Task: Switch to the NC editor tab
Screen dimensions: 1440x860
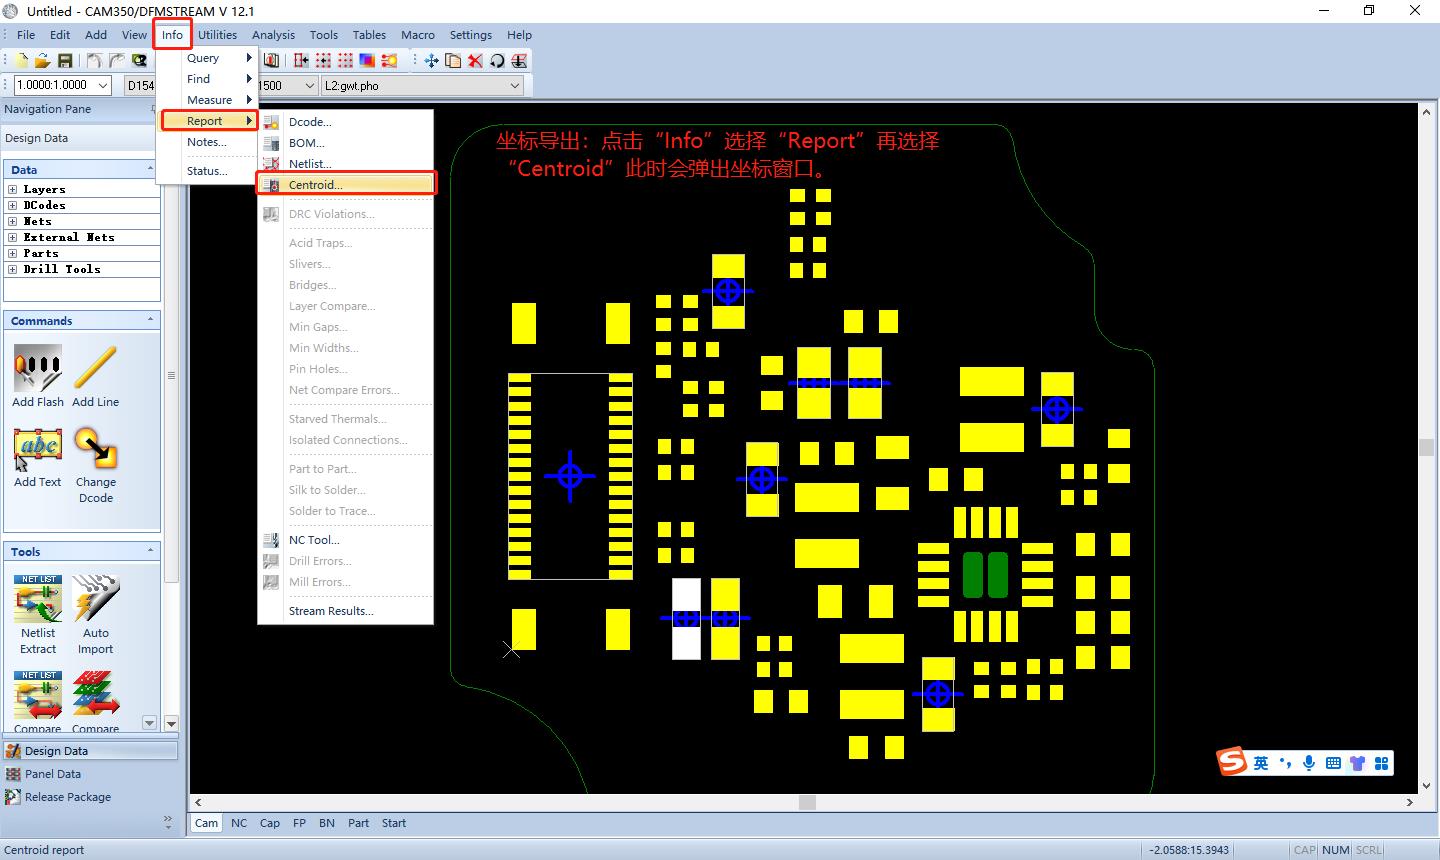Action: tap(239, 823)
